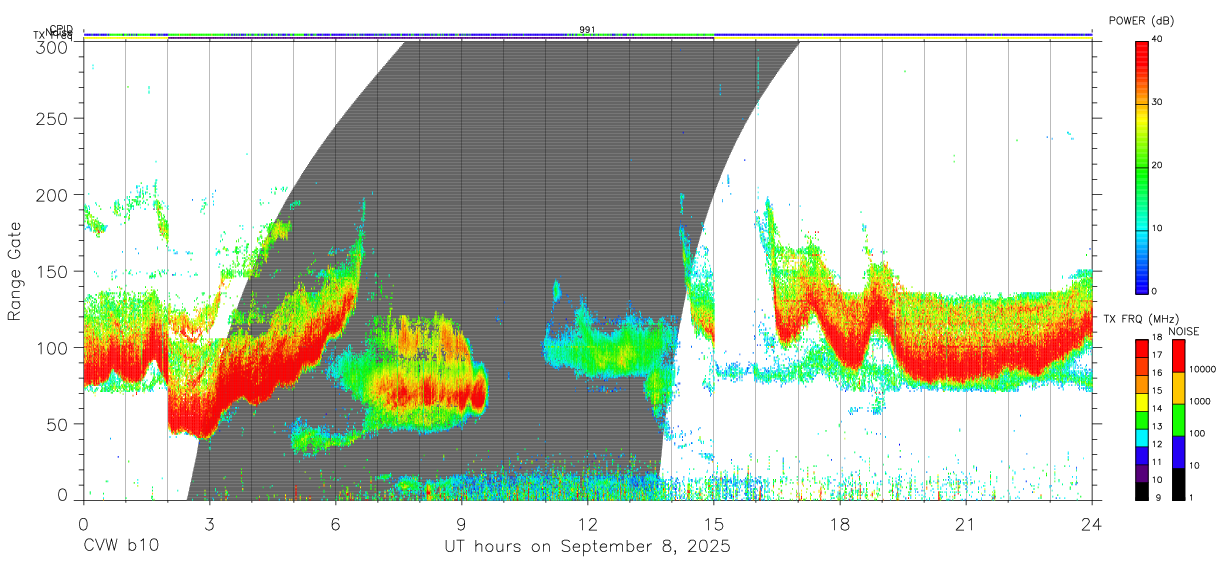Click the 10000 noise scale label

coord(1201,370)
